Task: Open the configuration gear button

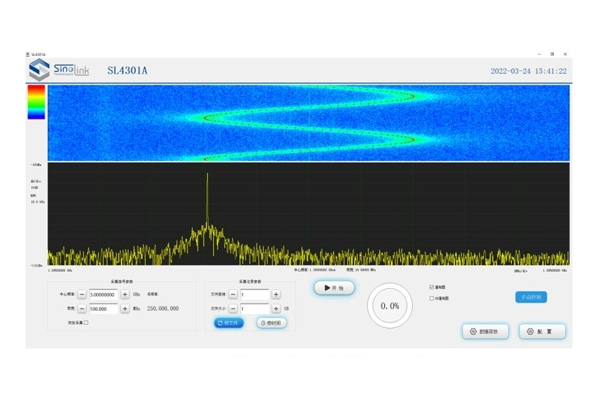Action: point(542,331)
